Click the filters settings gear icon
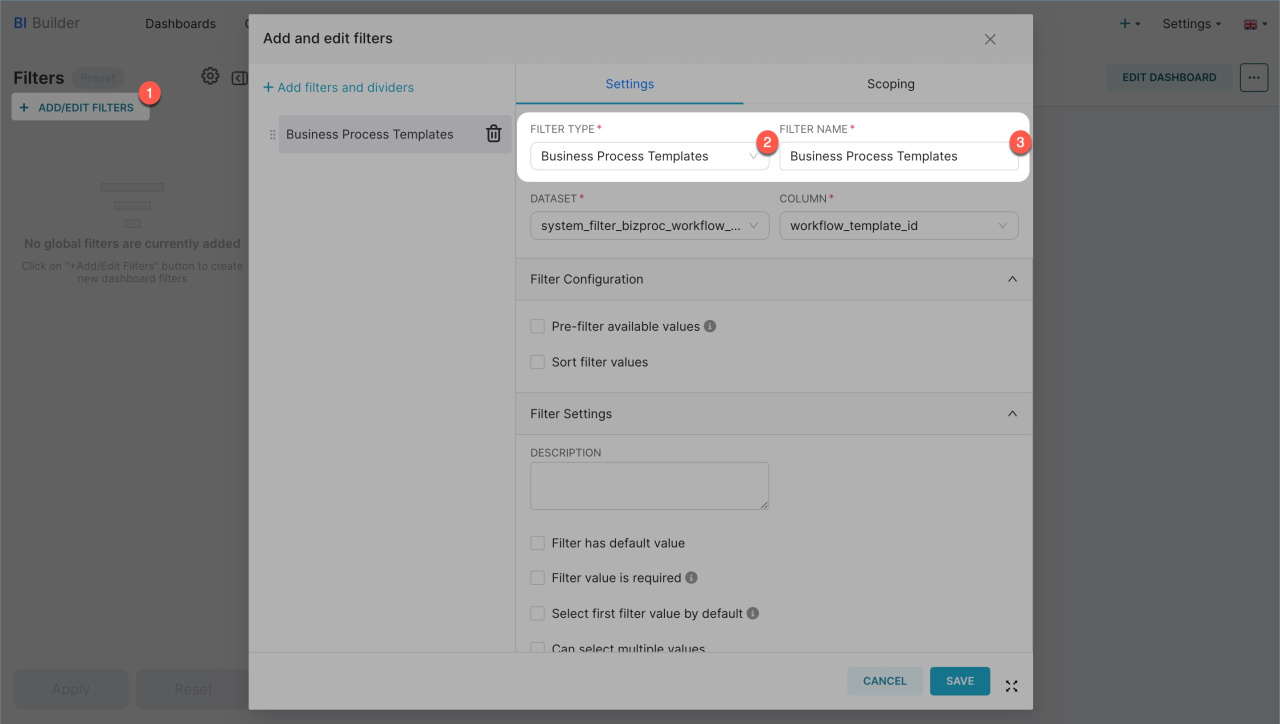This screenshot has height=724, width=1280. [x=210, y=76]
